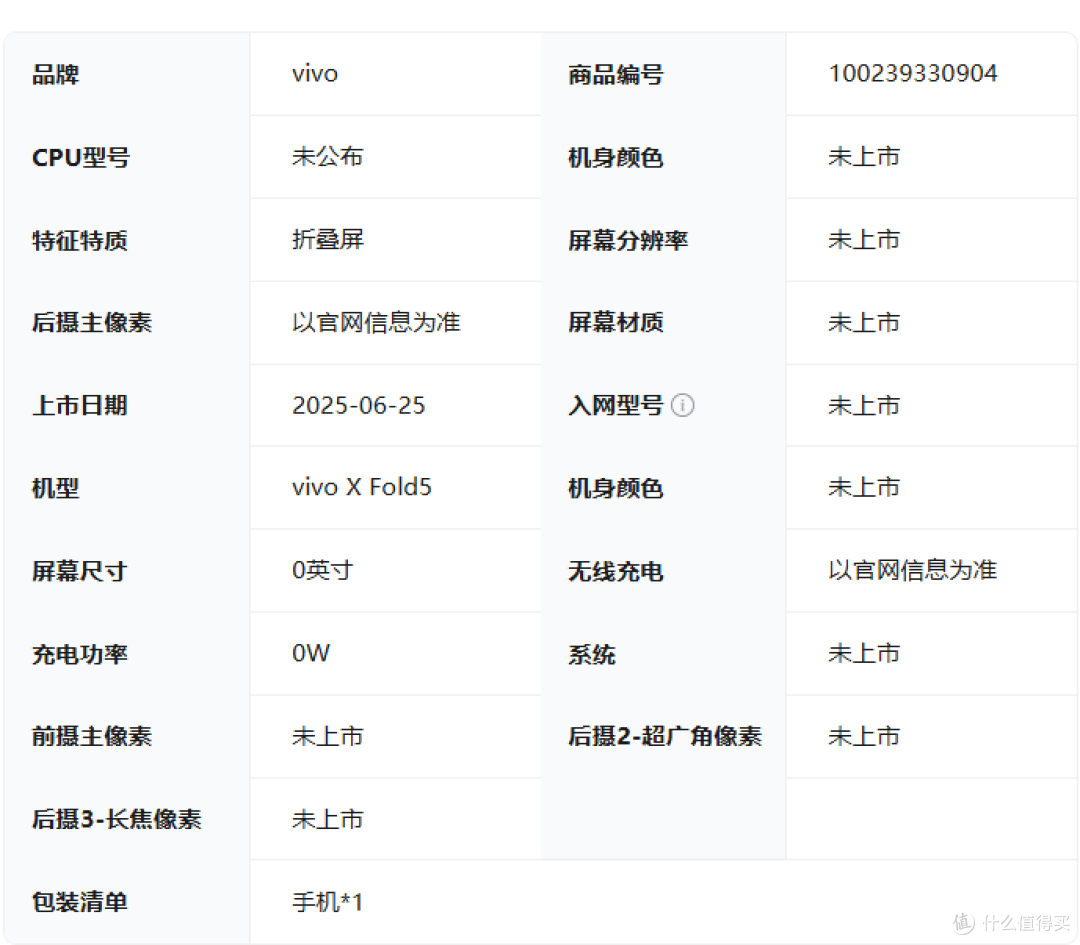Click the info icon beside 入网型号
The width and height of the screenshot is (1080, 945).
[x=683, y=405]
